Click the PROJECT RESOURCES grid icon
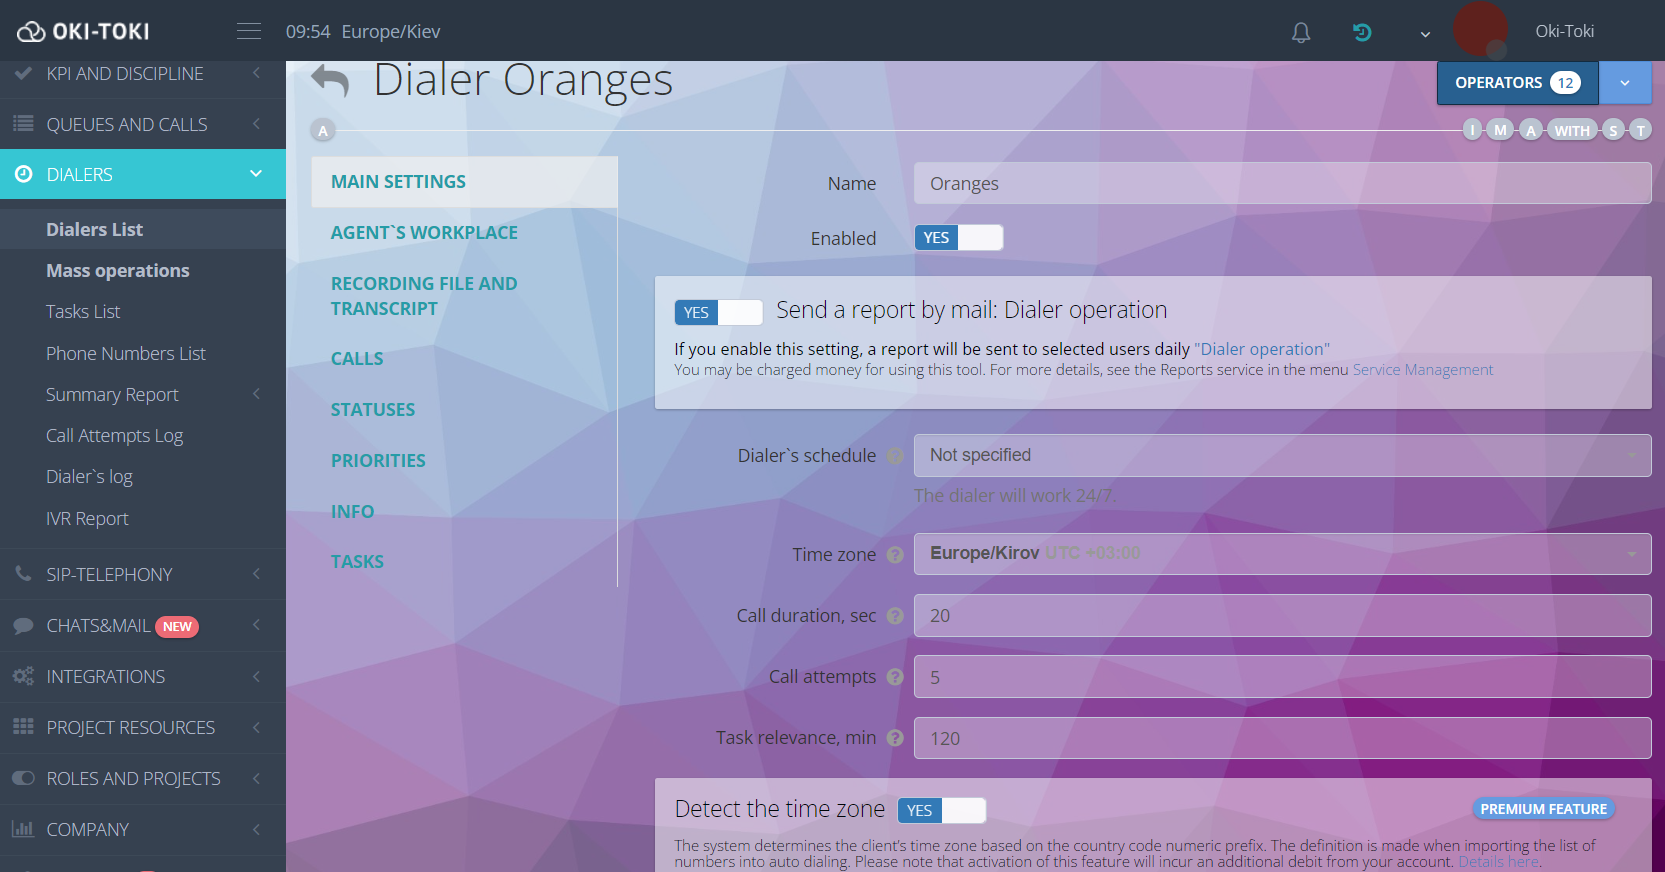This screenshot has width=1665, height=872. click(x=23, y=727)
